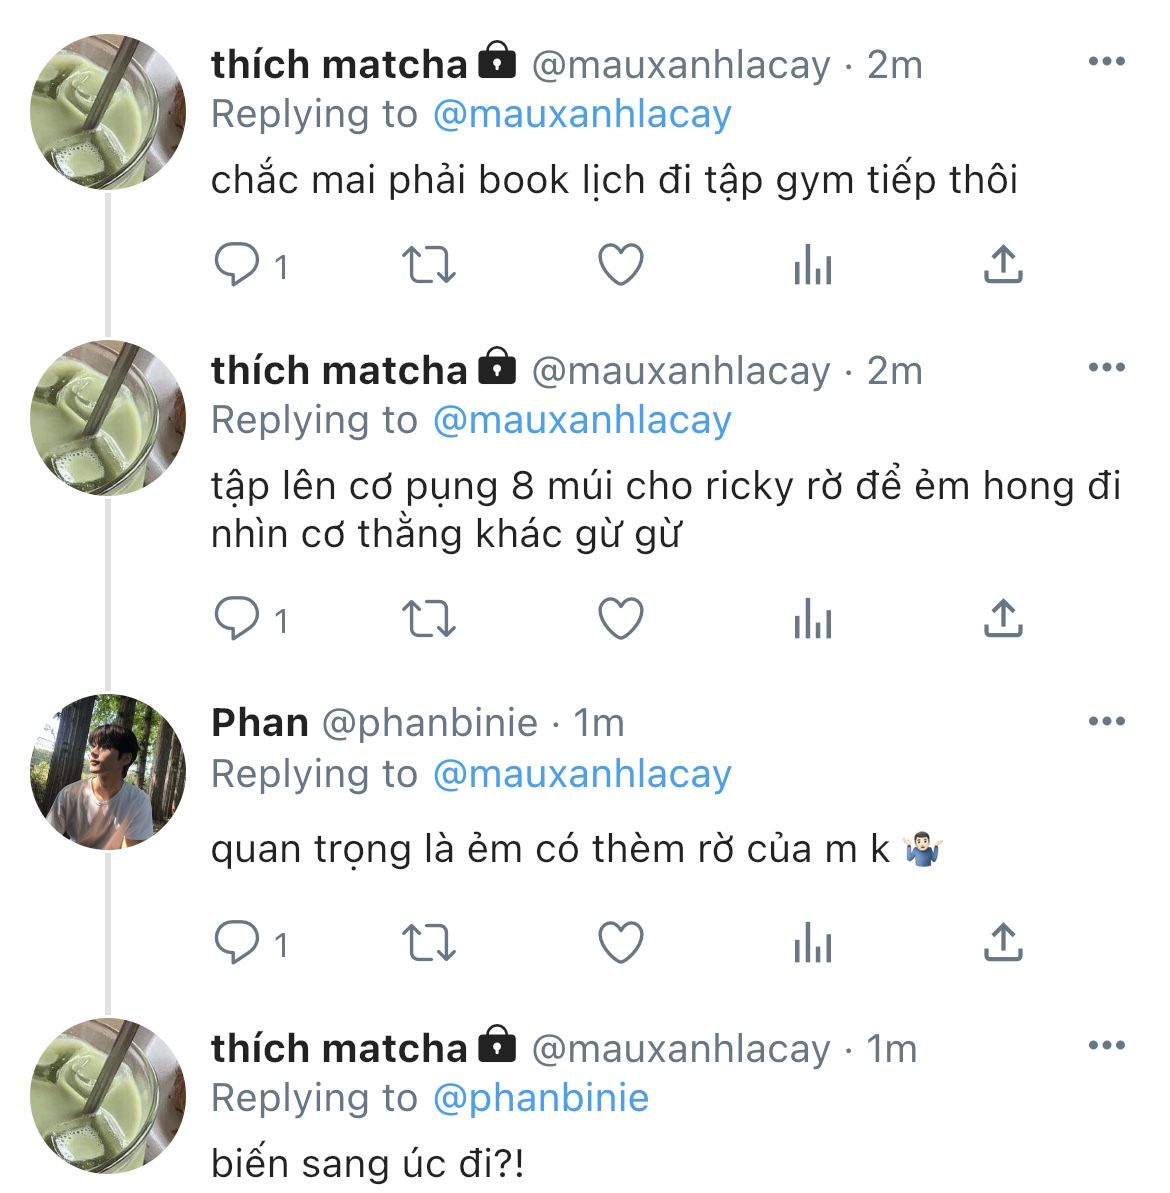Reply to the ricky abs tweet
This screenshot has height=1193, width=1170.
(x=238, y=619)
